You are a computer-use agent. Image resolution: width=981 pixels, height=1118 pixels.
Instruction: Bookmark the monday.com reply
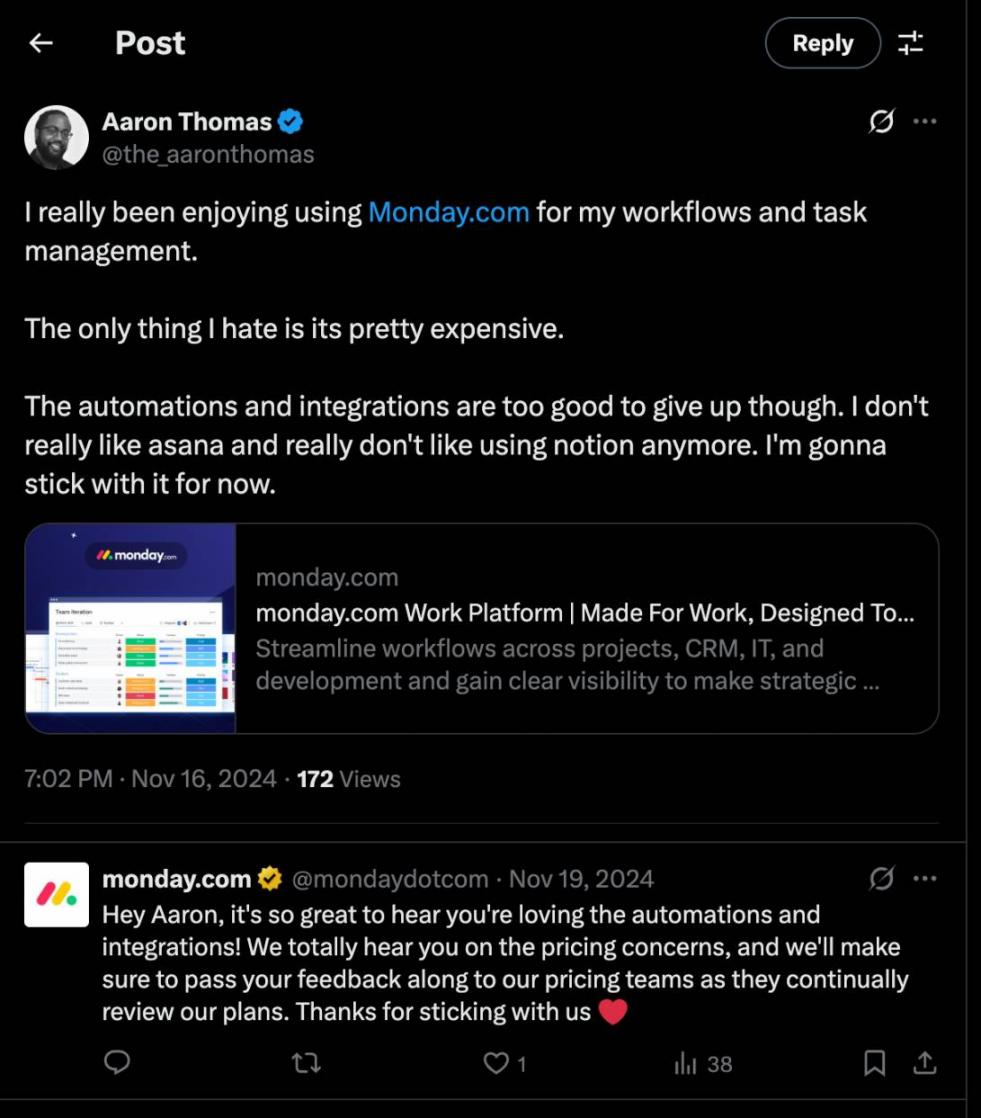(x=875, y=1063)
